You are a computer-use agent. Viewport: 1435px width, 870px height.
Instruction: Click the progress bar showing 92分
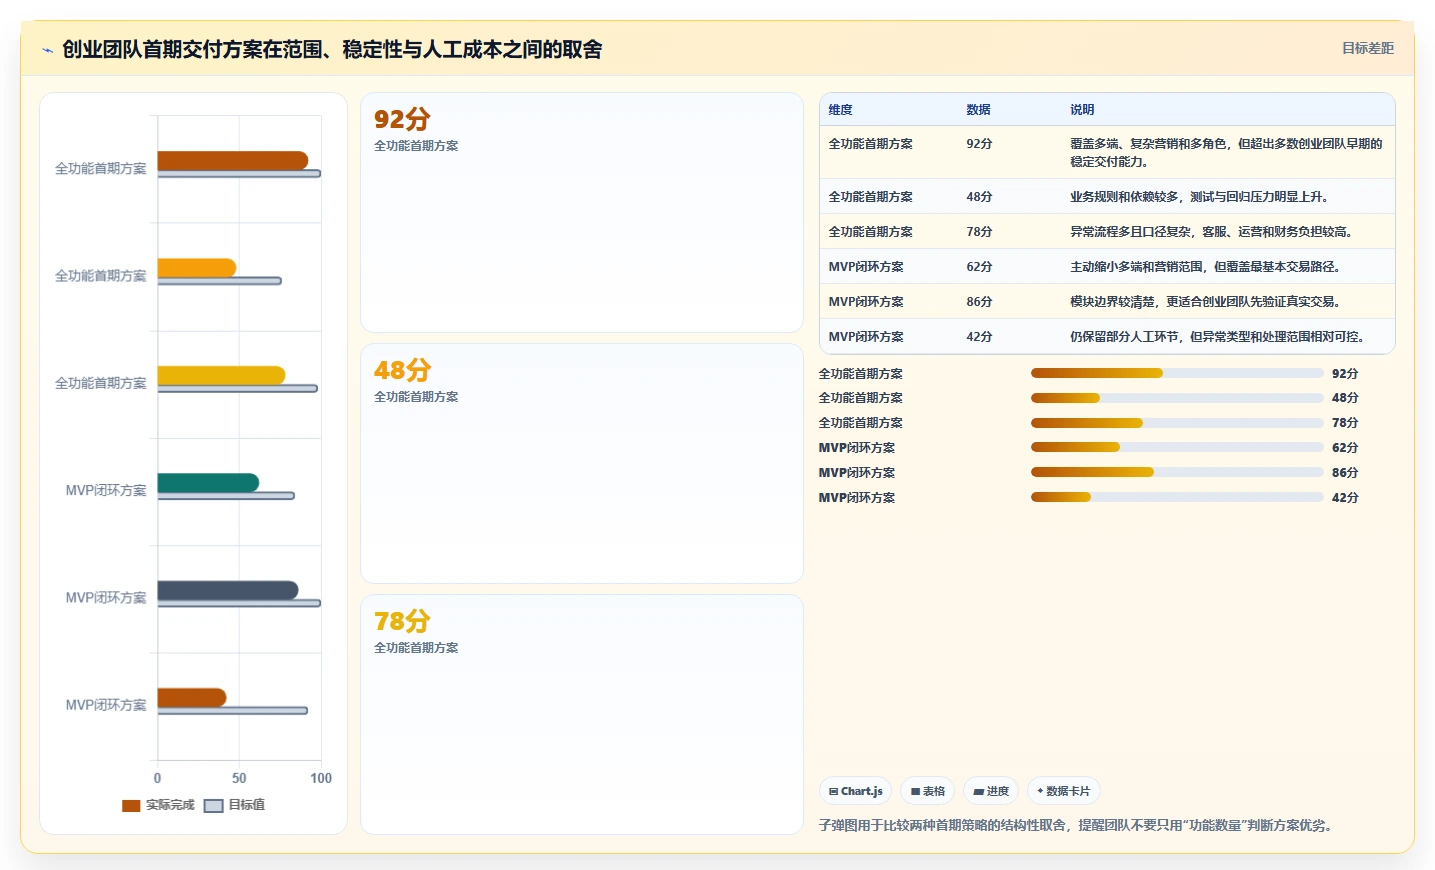[x=1177, y=373]
